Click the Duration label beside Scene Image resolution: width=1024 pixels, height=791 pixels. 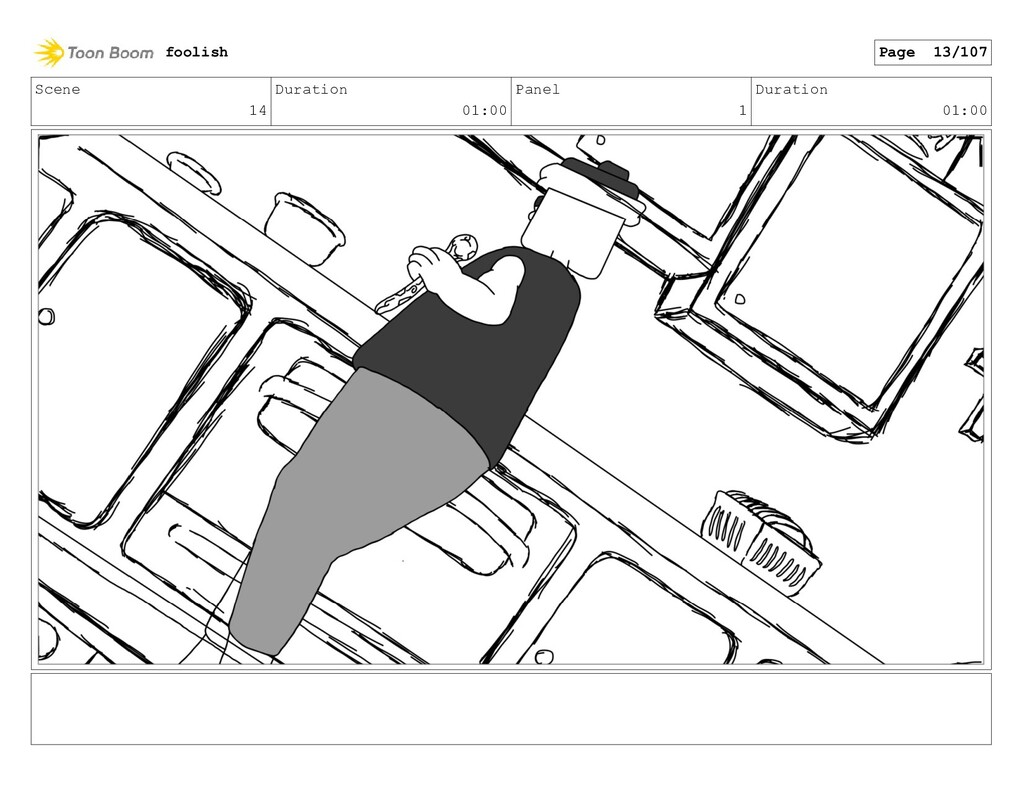click(311, 89)
